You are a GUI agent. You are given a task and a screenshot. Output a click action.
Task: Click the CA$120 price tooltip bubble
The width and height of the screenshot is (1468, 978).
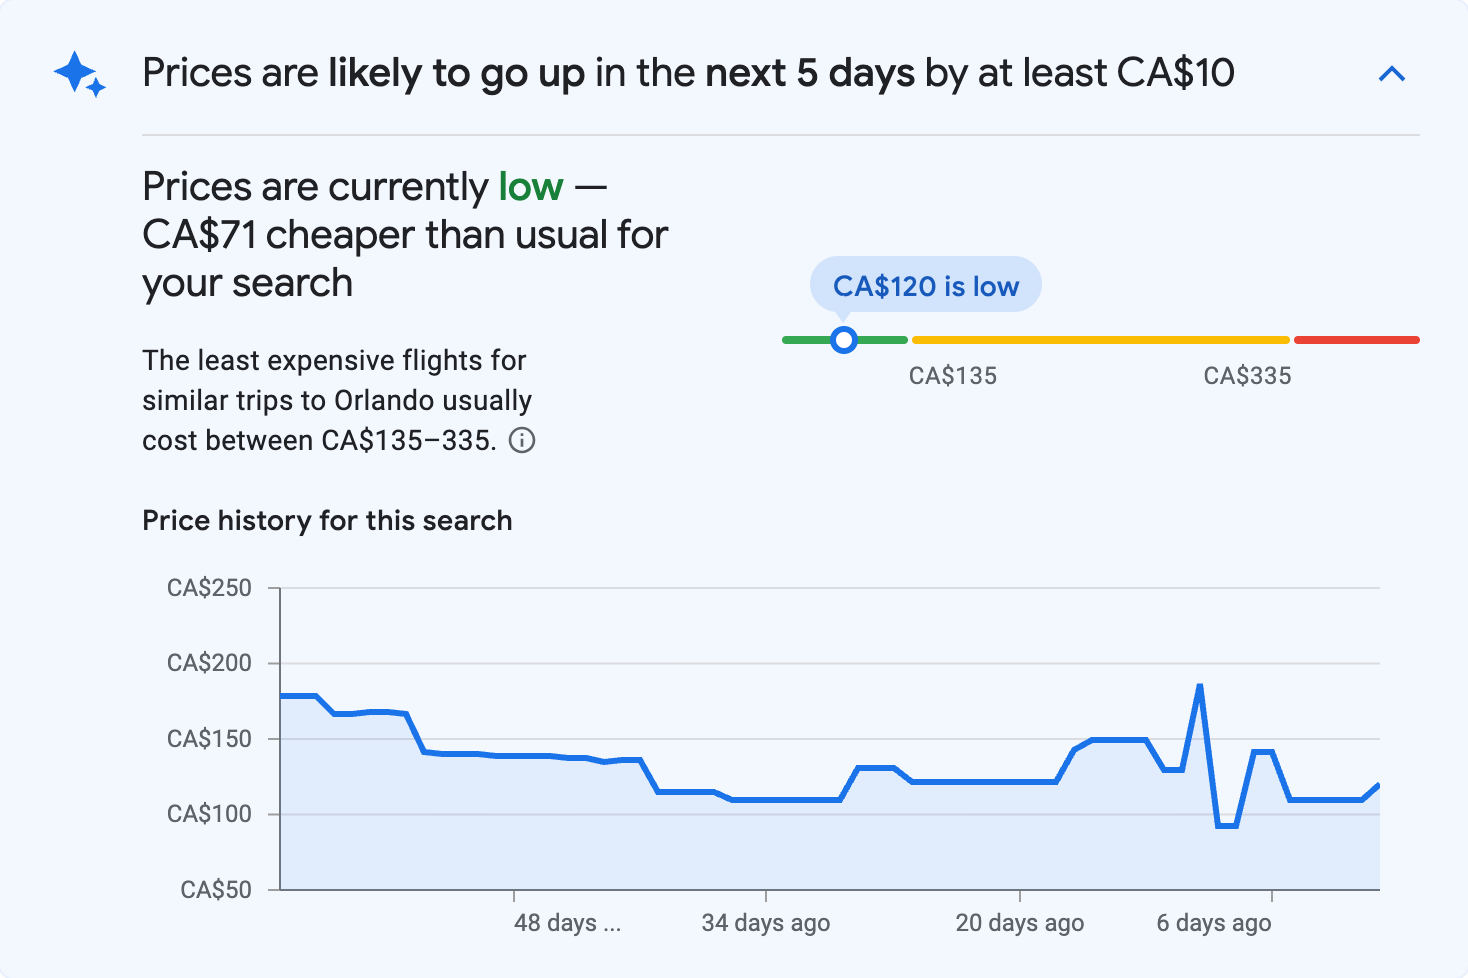(x=925, y=284)
